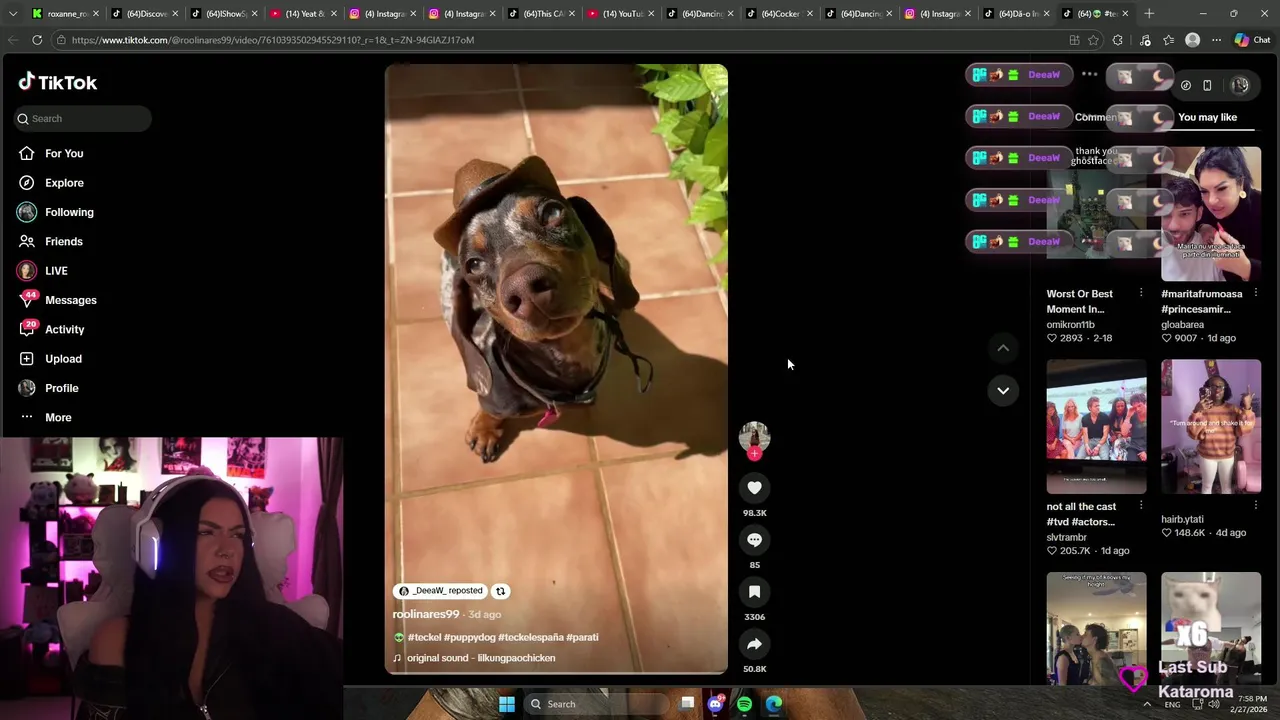Open the TikTok coins icon at top right

(x=1186, y=85)
